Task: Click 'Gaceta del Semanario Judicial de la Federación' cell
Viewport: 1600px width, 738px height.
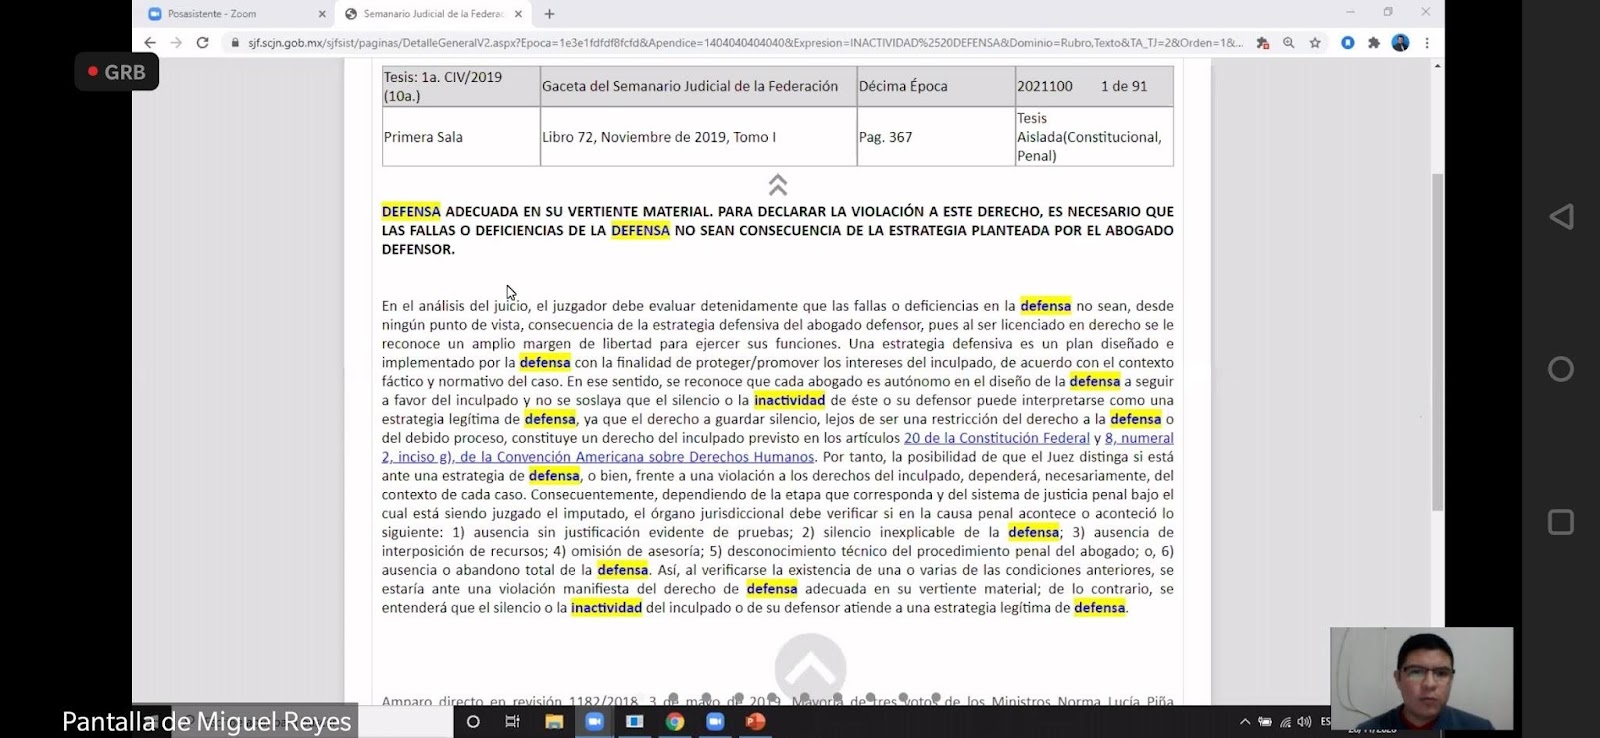Action: [x=698, y=86]
